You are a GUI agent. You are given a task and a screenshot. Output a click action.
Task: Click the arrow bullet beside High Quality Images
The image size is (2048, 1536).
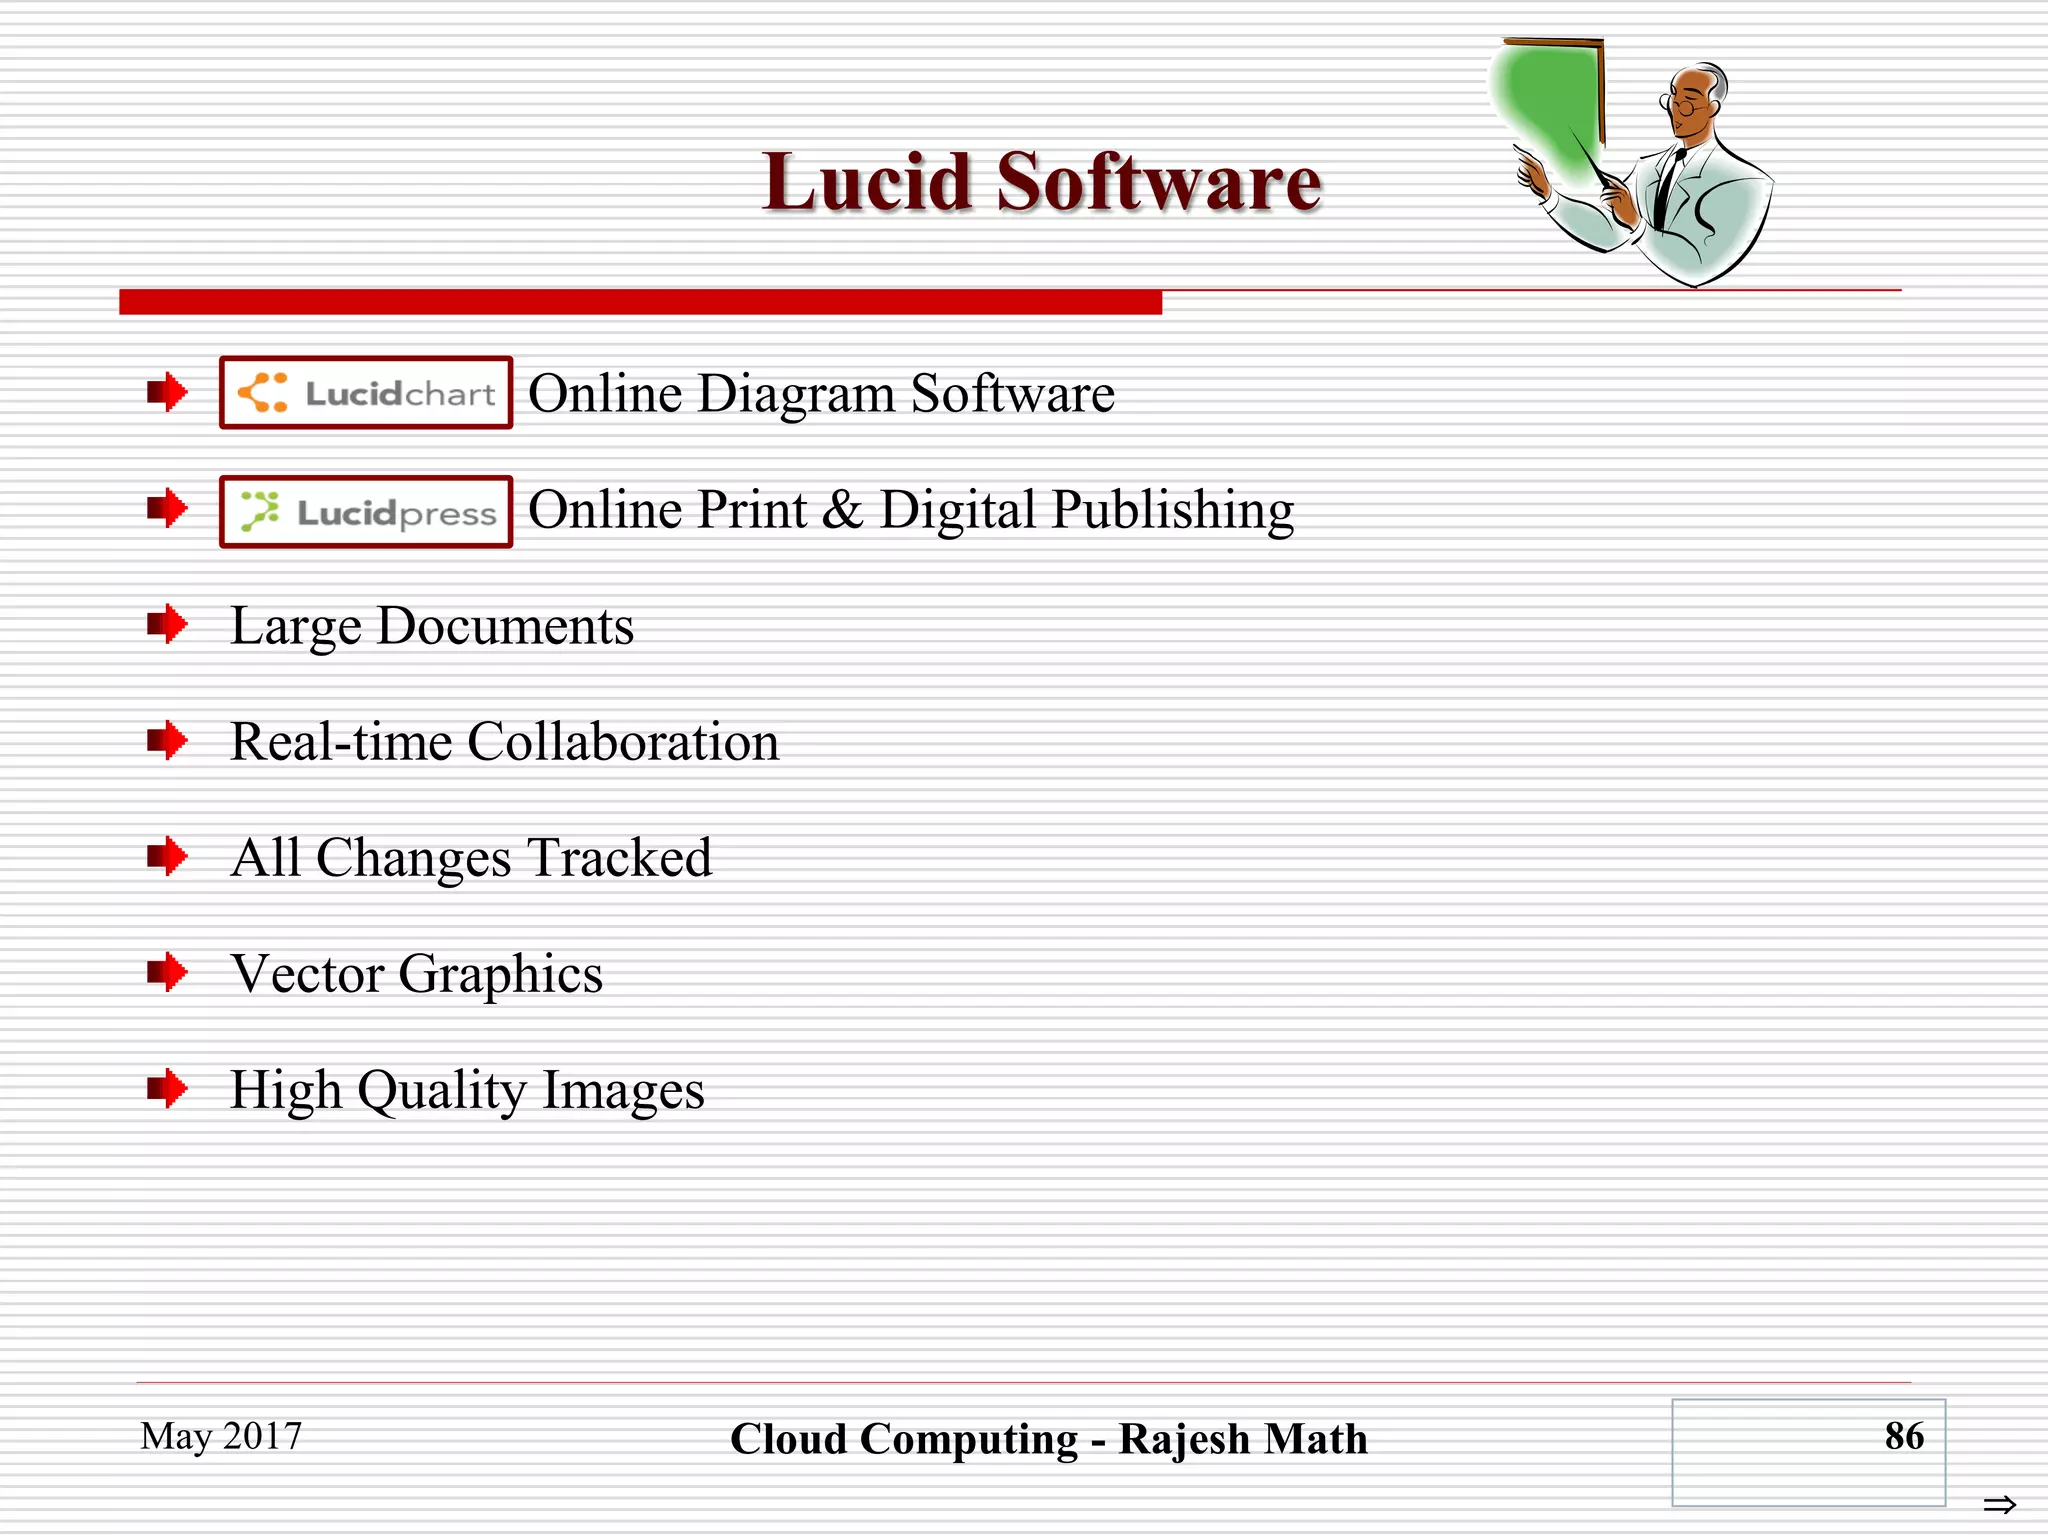point(167,1089)
